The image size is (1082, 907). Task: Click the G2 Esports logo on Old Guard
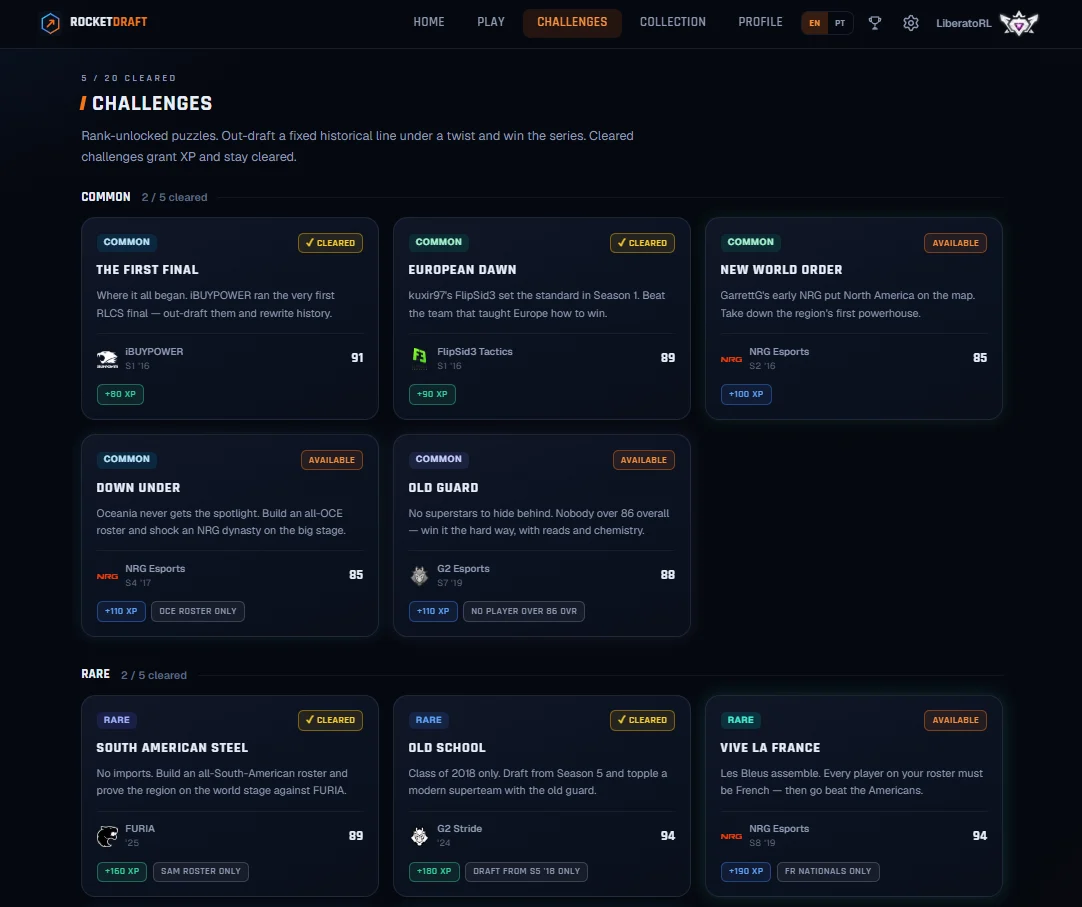click(x=419, y=575)
